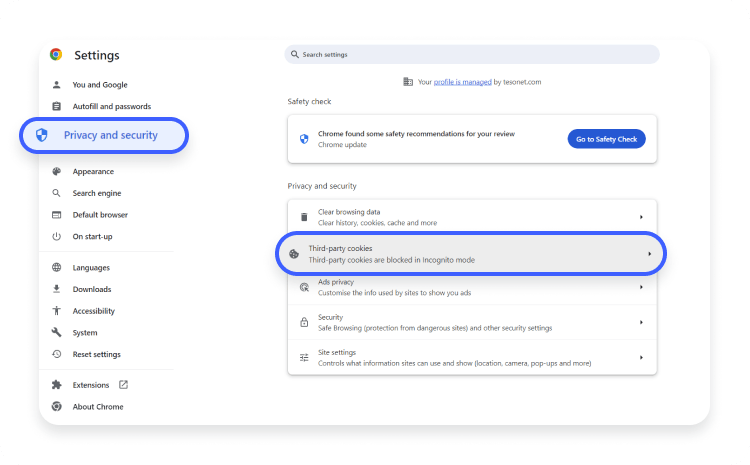This screenshot has height=465, width=750.
Task: Click the trash icon for Clear browsing data
Action: pyautogui.click(x=304, y=217)
